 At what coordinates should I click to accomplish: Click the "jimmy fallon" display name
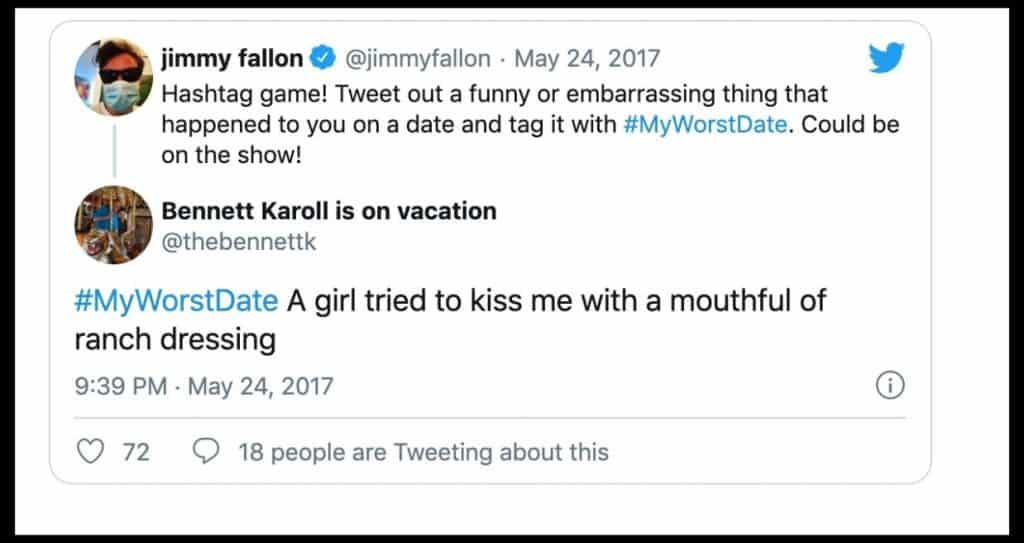coord(231,59)
